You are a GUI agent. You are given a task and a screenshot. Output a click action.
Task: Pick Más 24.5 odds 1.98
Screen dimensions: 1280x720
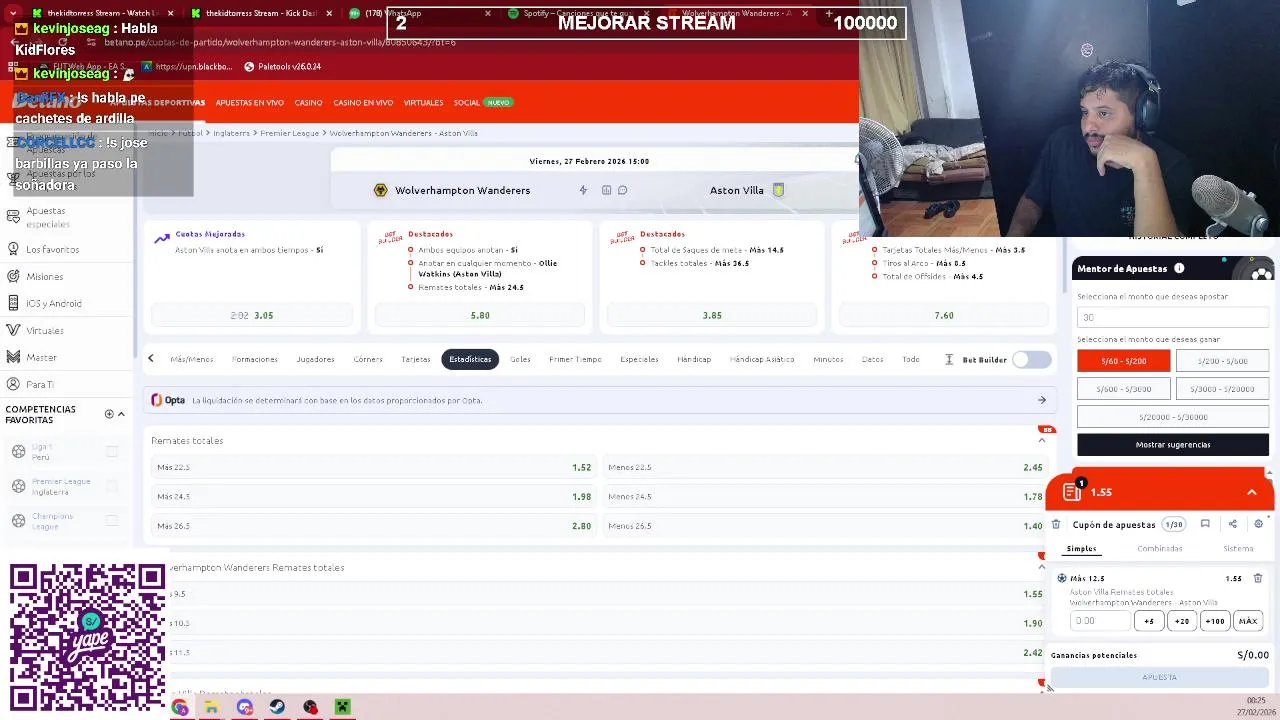[x=373, y=496]
